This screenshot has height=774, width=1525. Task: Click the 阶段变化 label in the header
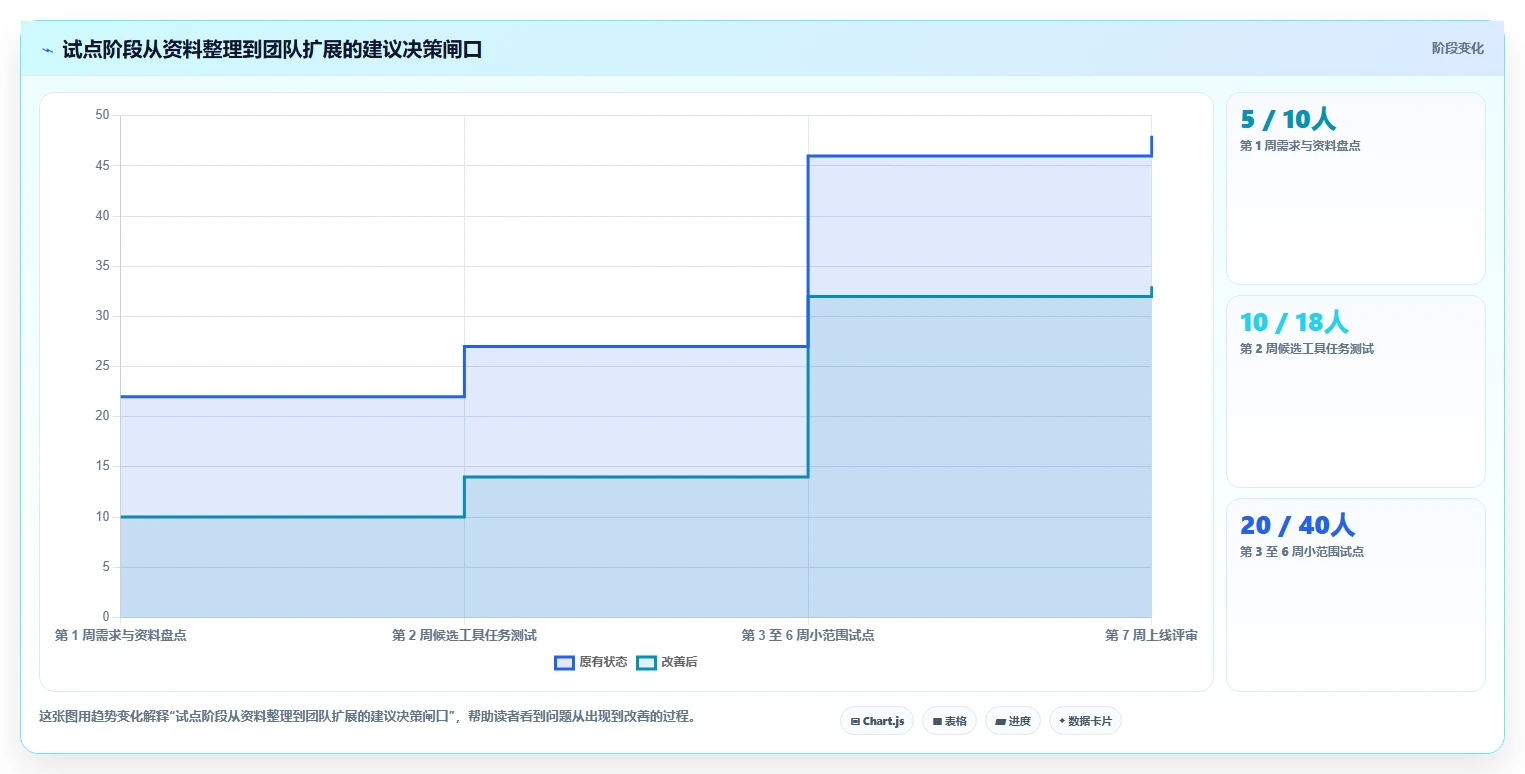point(1457,48)
